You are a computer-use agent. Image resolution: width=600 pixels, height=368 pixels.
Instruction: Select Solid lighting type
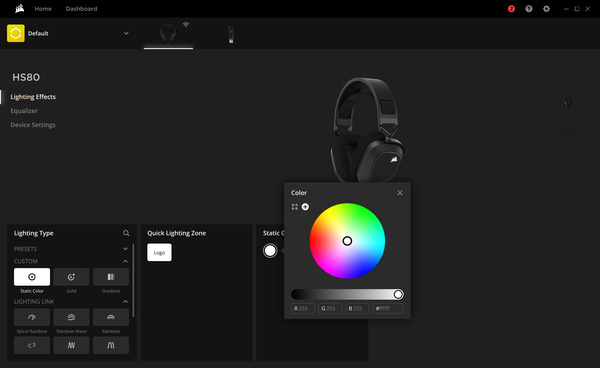(71, 277)
